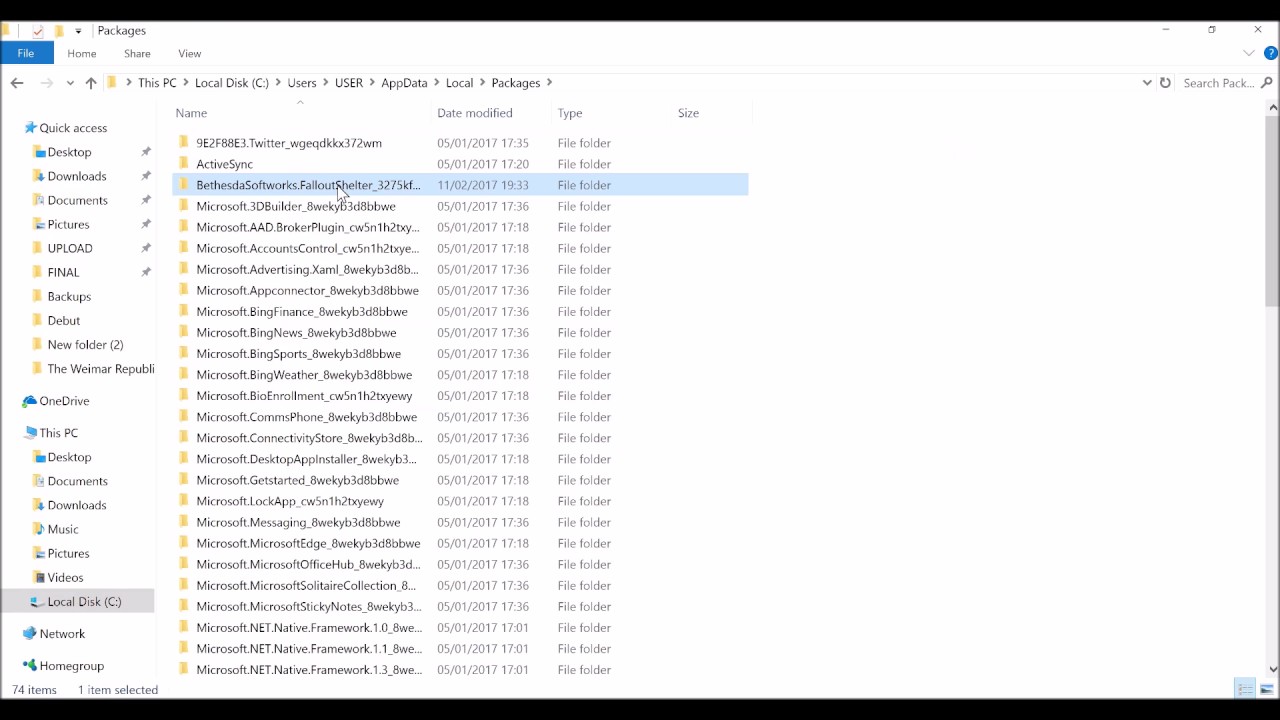The image size is (1280, 720).
Task: Select This PC tree node
Action: 58,433
